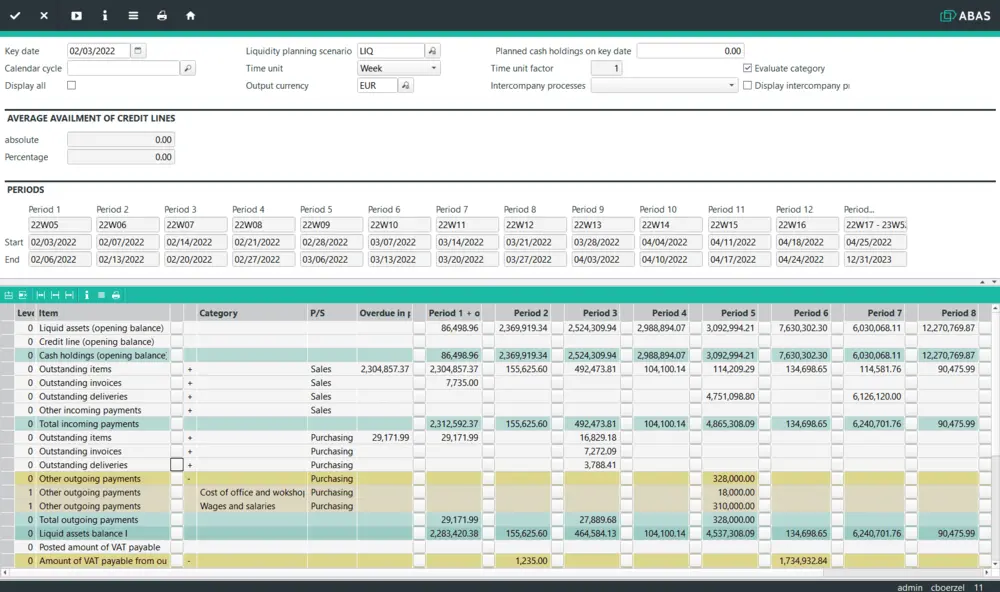Click the P/S column header
1000x592 pixels.
[x=332, y=313]
